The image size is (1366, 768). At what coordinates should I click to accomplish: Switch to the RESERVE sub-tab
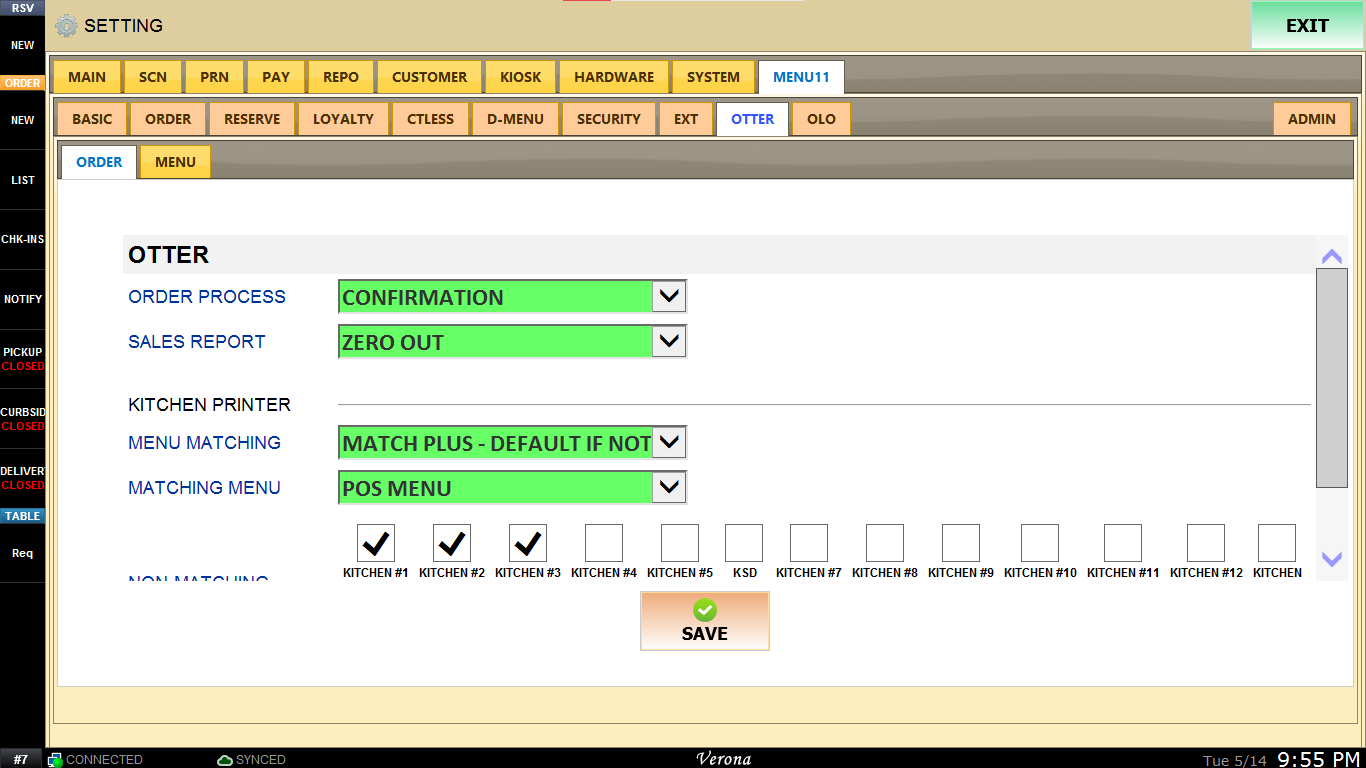tap(252, 119)
